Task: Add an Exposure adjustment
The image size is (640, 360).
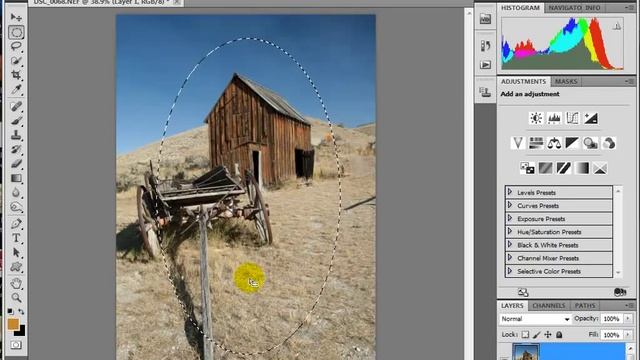Action: point(591,118)
